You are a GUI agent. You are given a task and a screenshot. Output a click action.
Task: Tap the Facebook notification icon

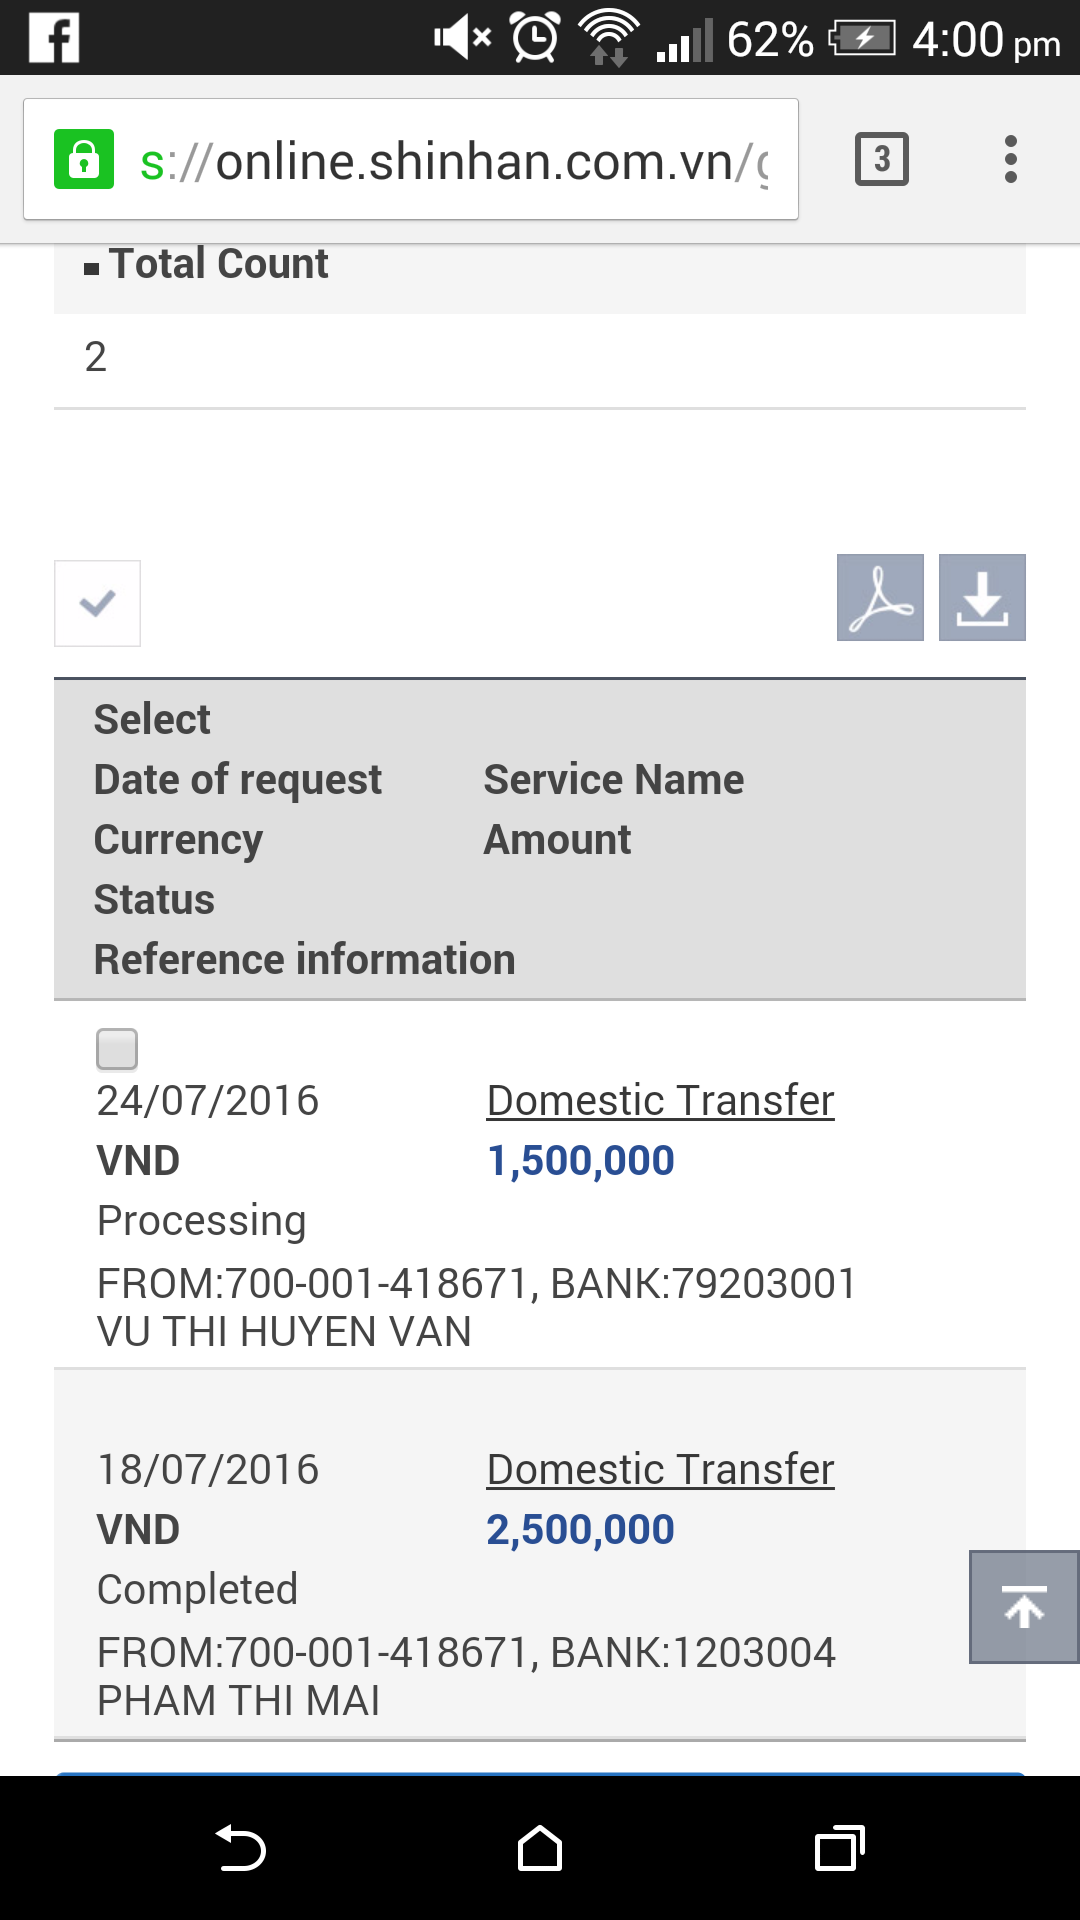click(54, 38)
